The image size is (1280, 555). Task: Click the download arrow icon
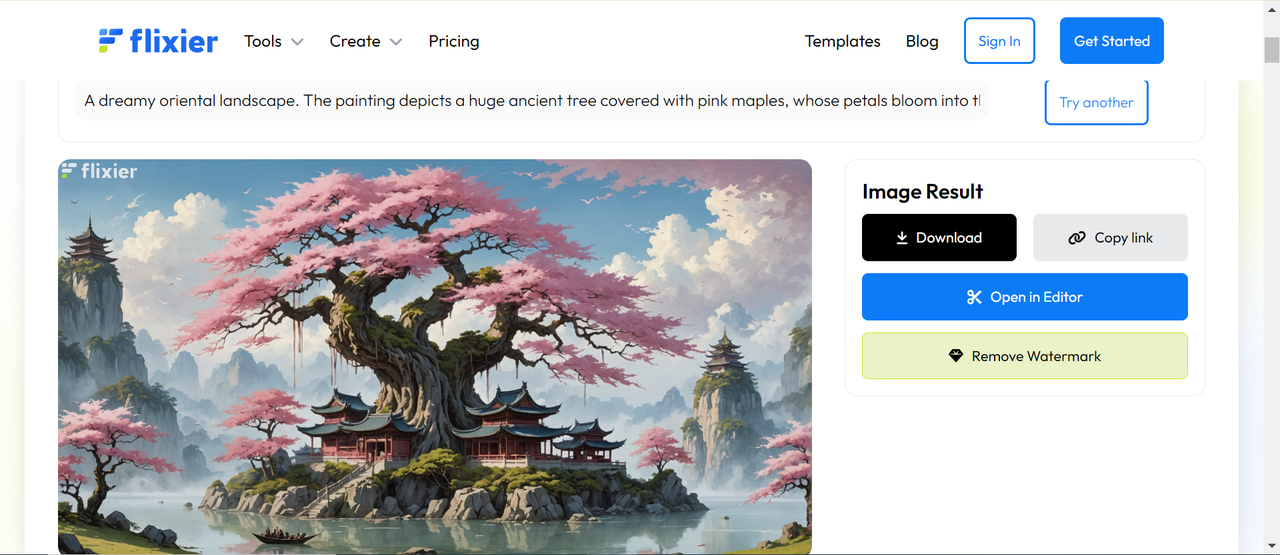tap(901, 238)
